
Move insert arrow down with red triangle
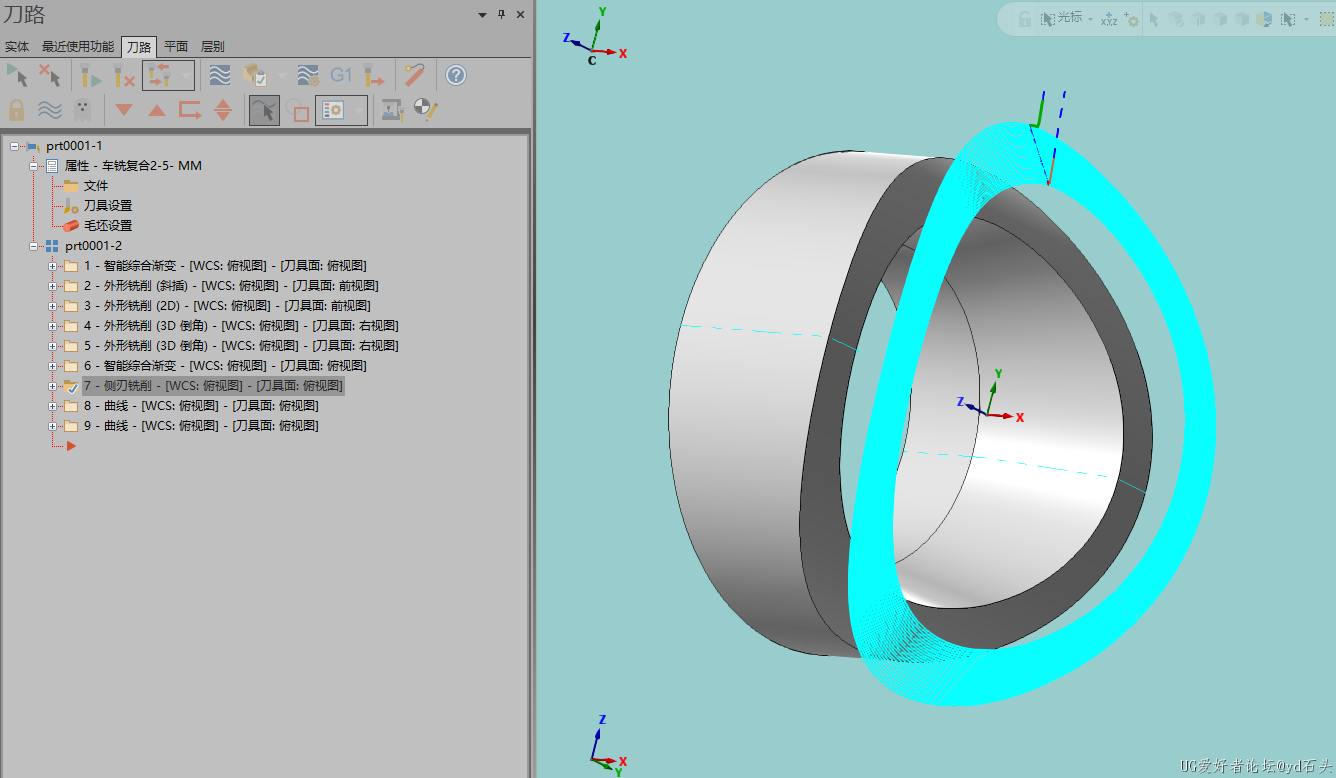tap(124, 110)
